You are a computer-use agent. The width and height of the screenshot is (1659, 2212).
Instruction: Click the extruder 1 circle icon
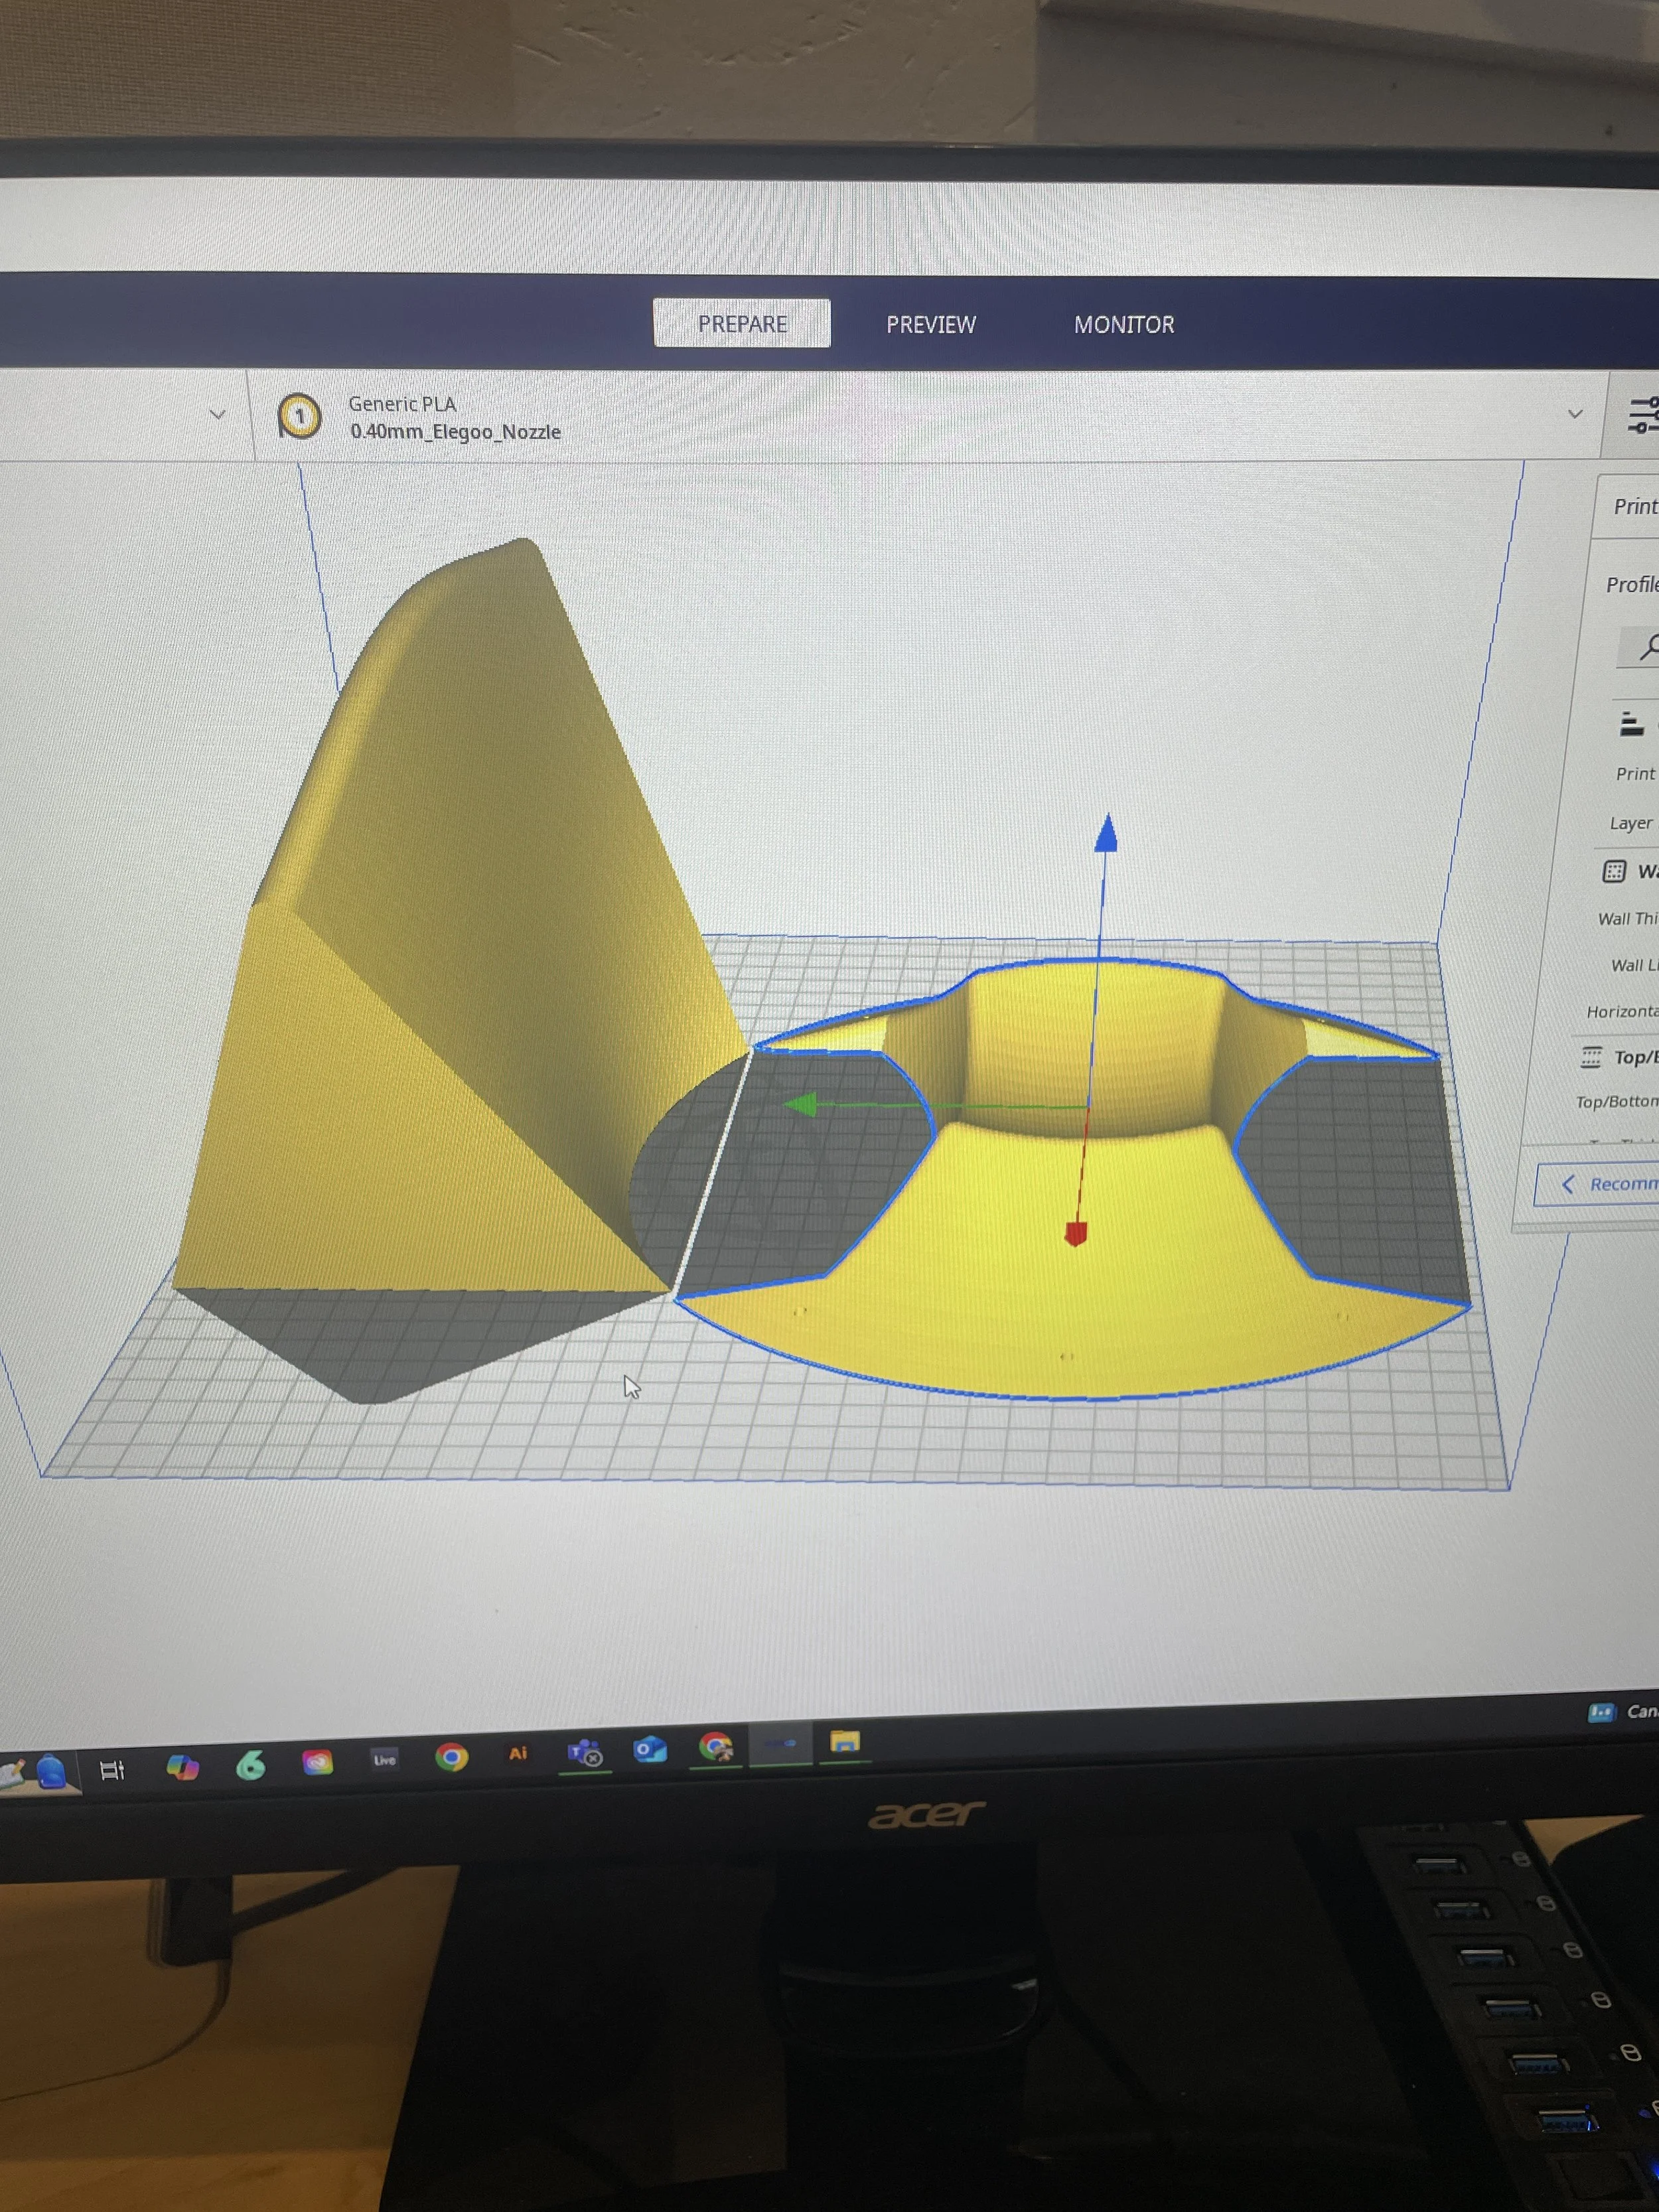coord(299,416)
